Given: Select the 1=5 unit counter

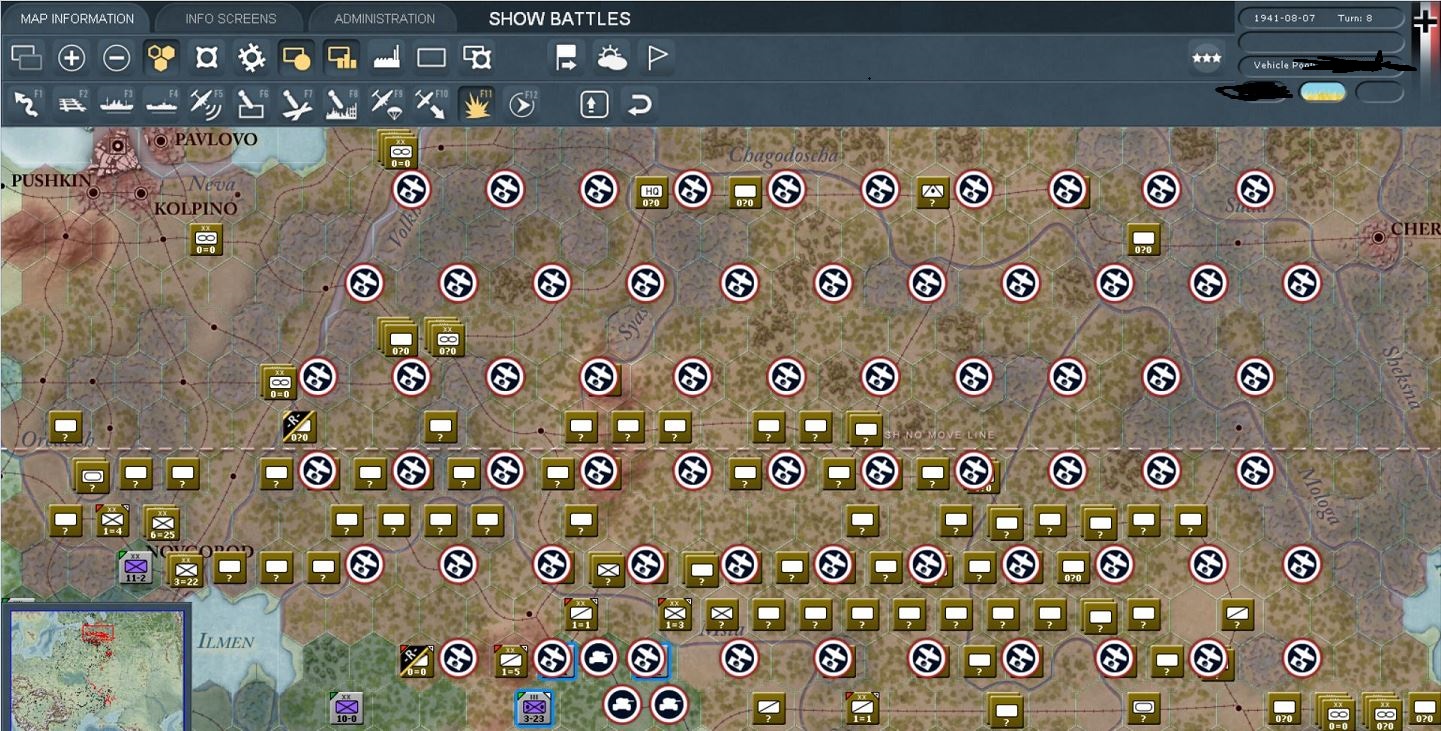Looking at the screenshot, I should click(511, 660).
